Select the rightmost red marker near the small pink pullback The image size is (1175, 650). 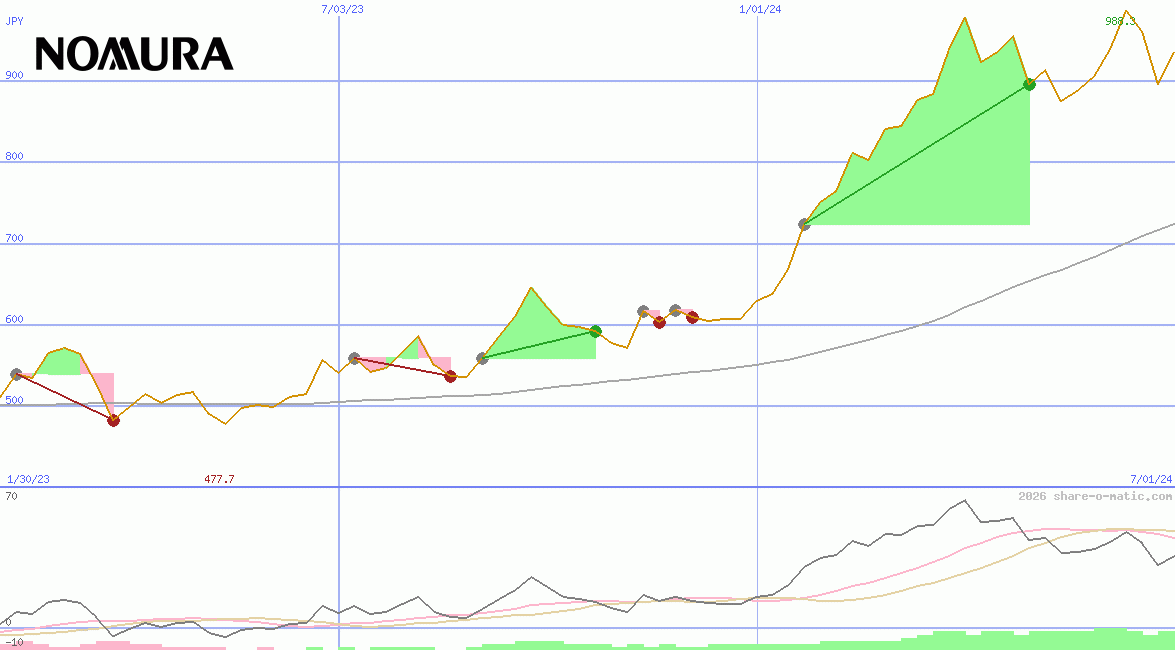[x=690, y=318]
